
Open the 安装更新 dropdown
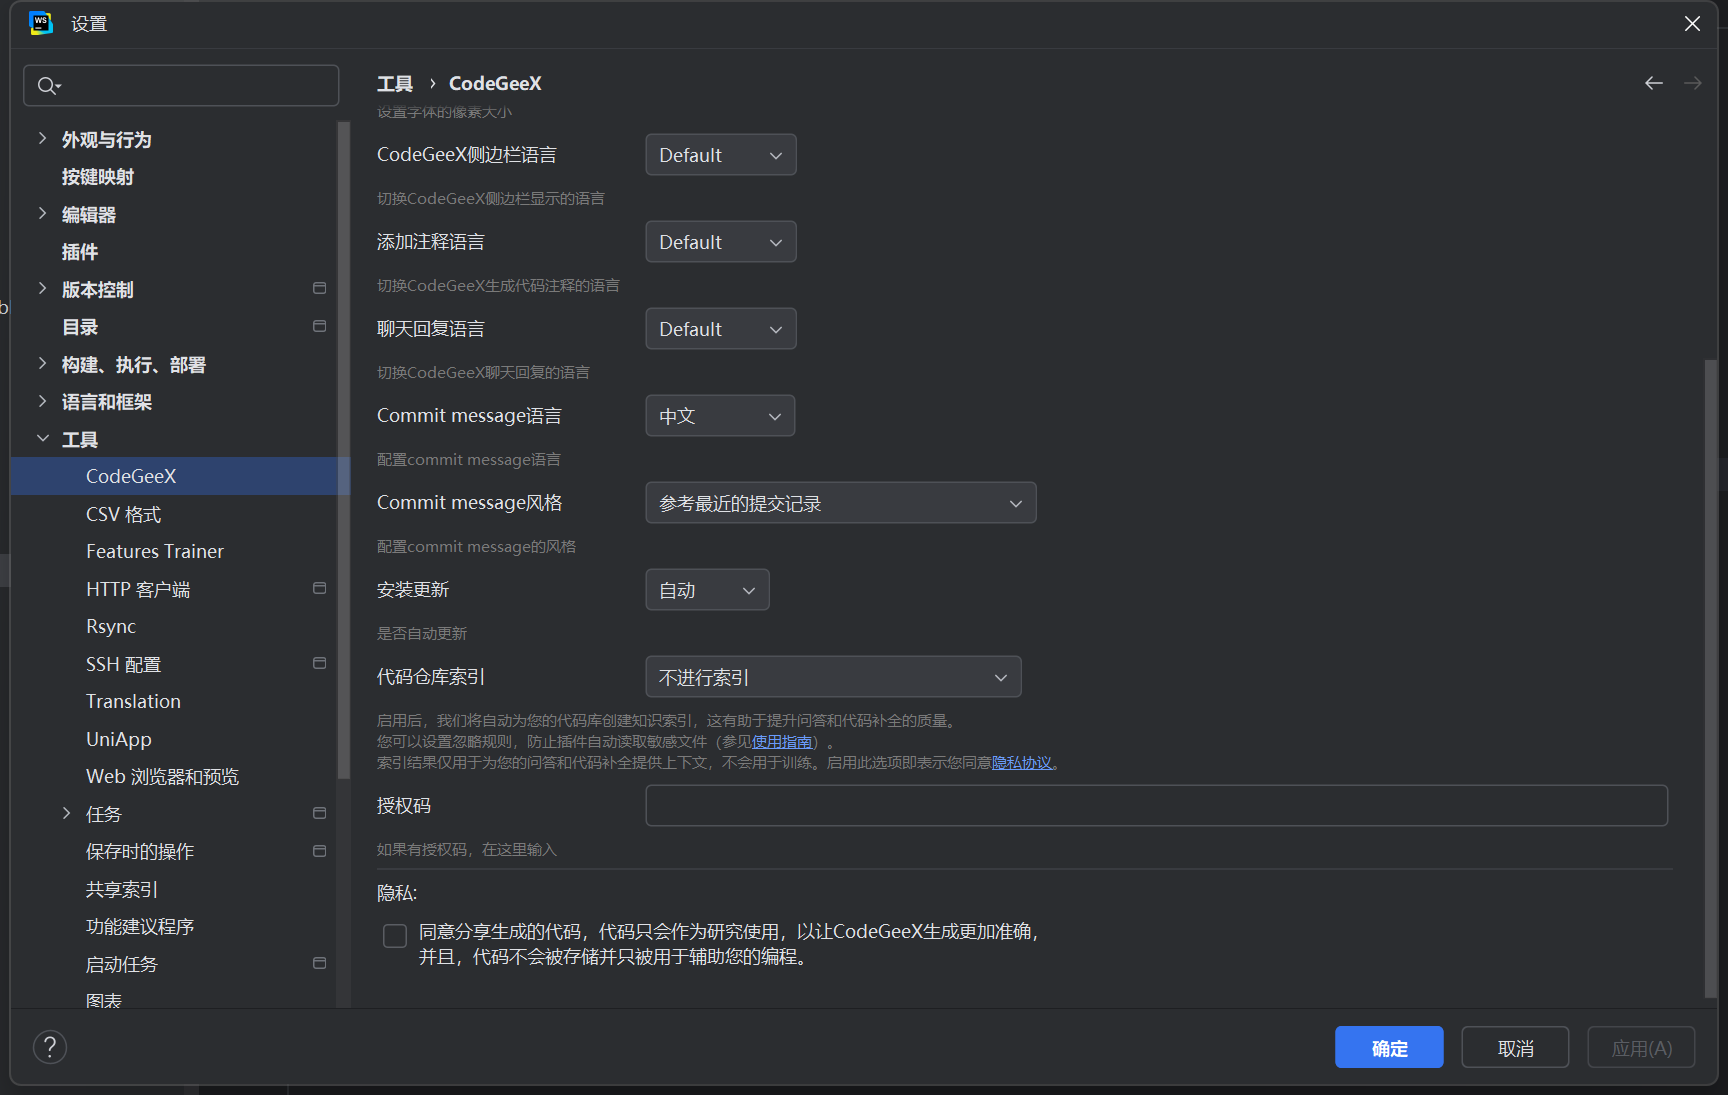pyautogui.click(x=708, y=590)
